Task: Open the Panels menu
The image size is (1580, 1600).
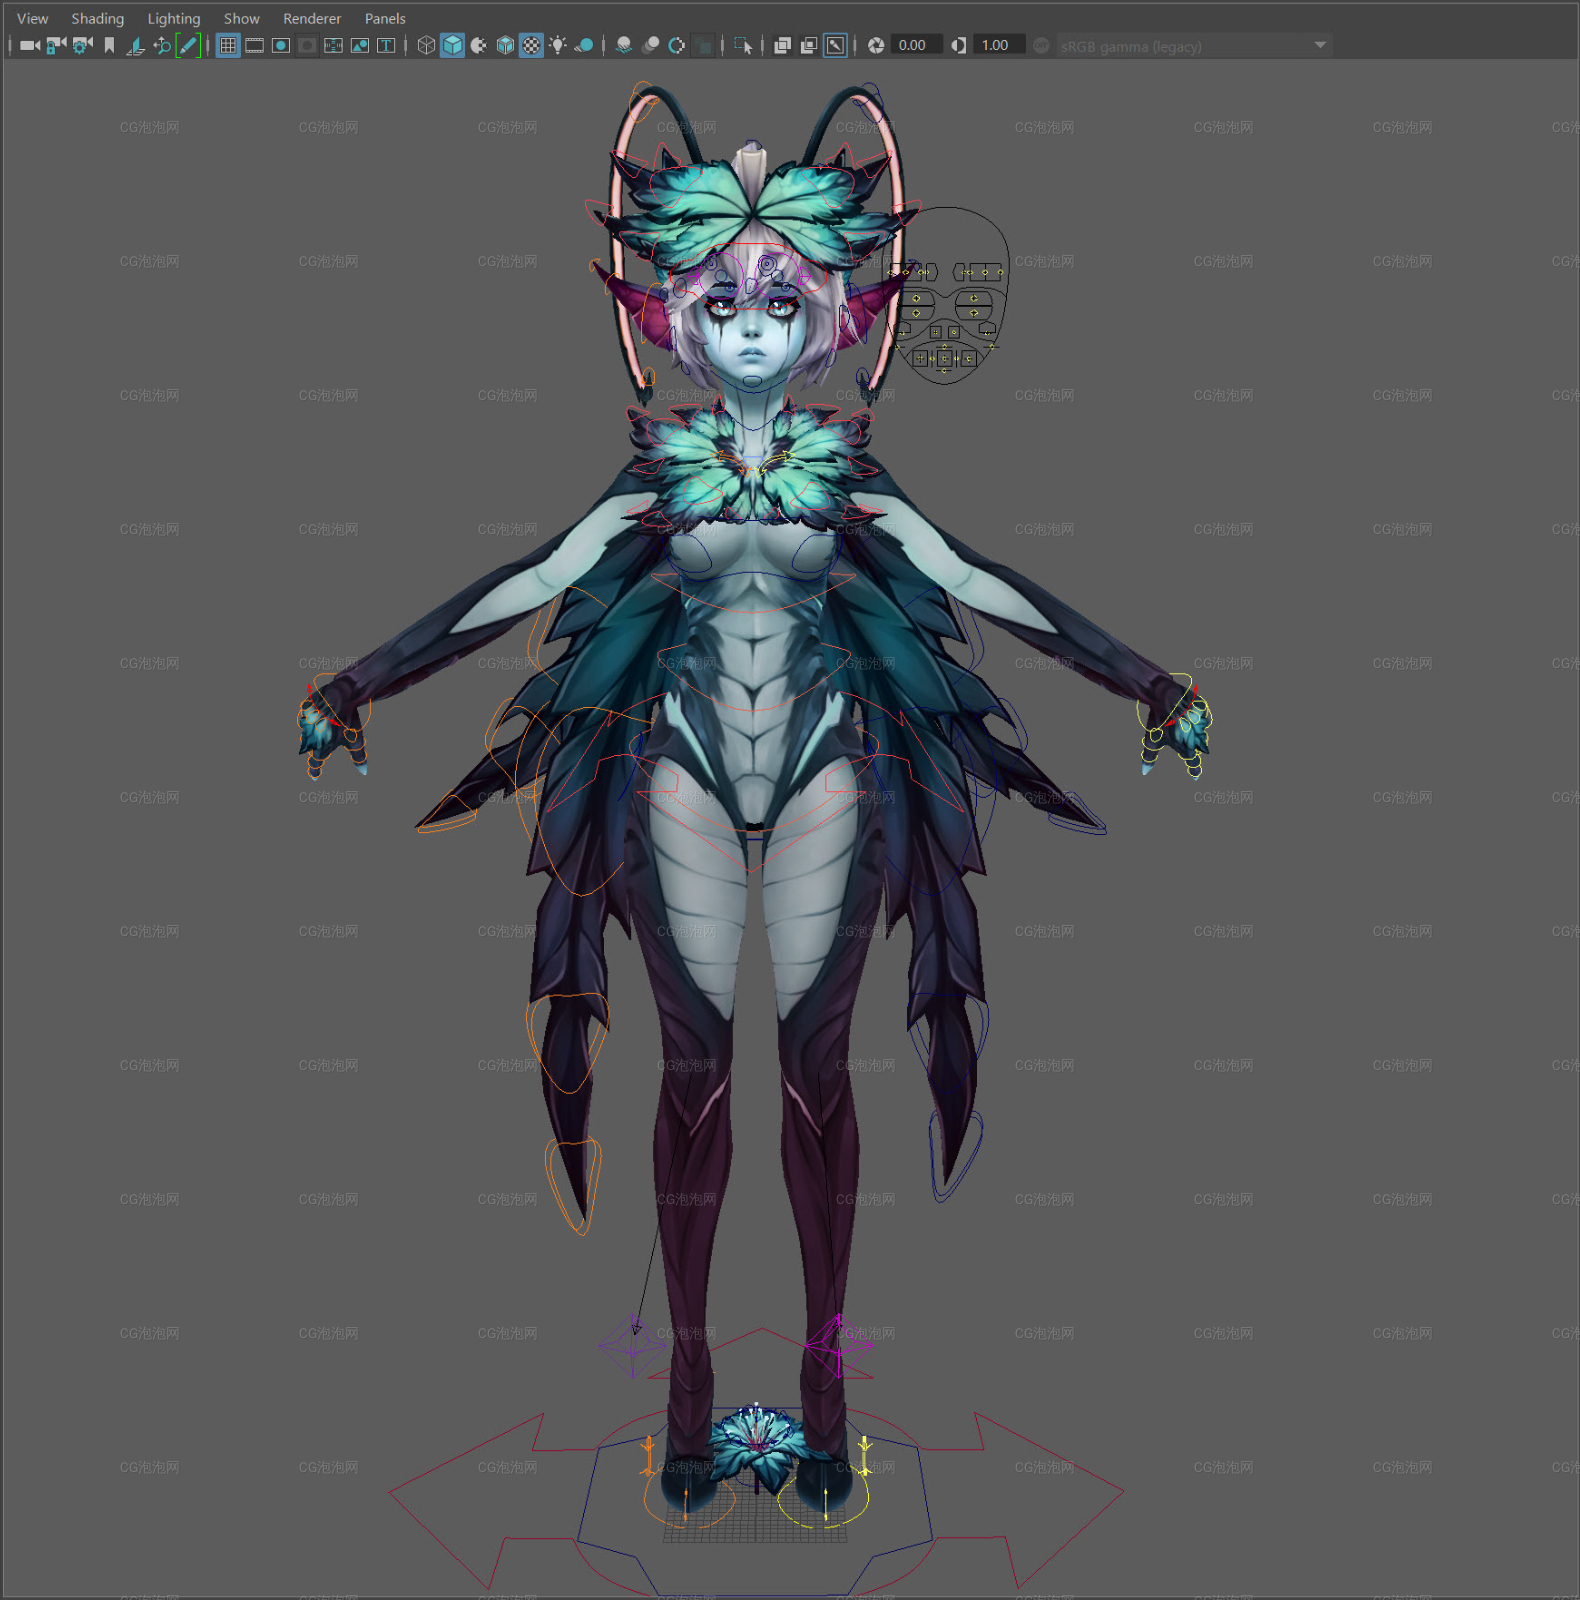Action: tap(384, 18)
